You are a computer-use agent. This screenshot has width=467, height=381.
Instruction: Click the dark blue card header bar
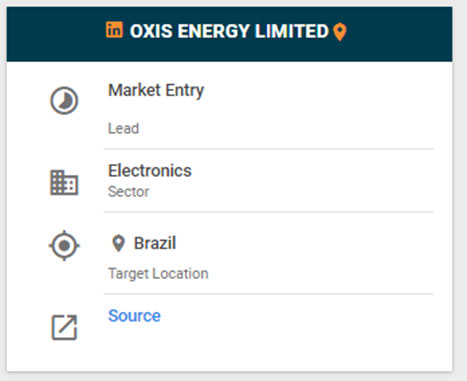pos(229,34)
